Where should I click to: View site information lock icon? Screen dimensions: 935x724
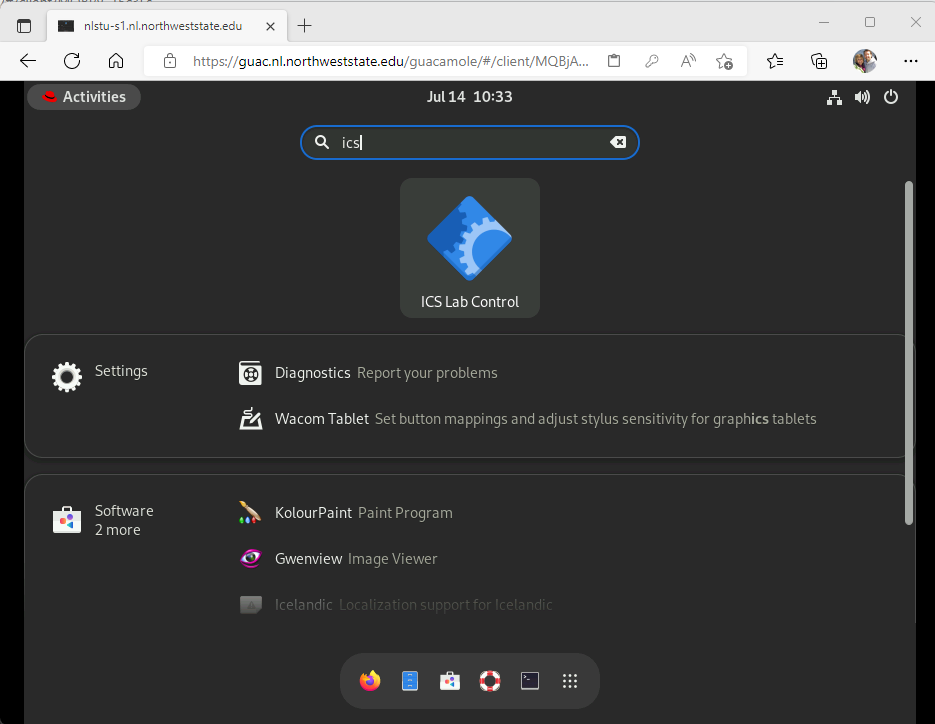click(170, 61)
